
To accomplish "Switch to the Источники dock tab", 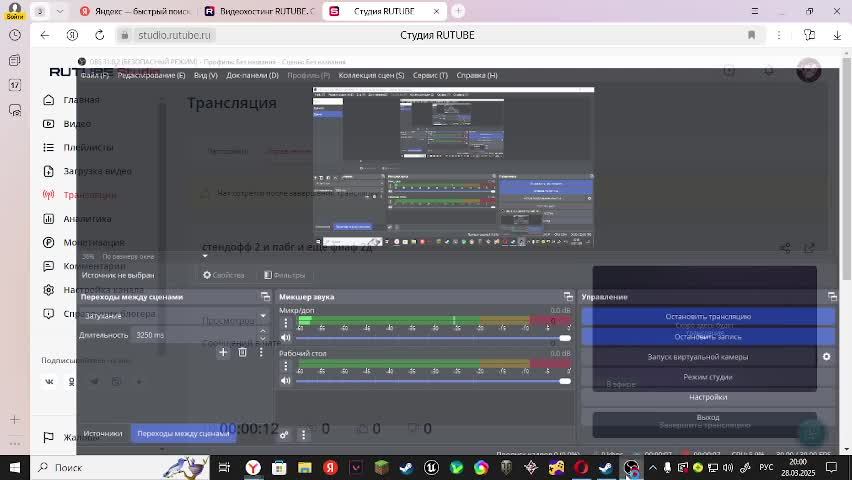I will [x=103, y=433].
